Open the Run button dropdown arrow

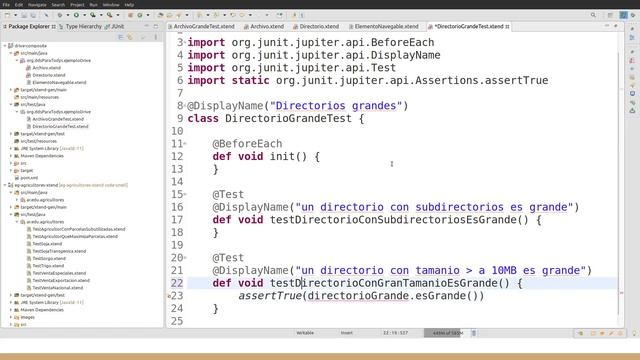pos(84,15)
